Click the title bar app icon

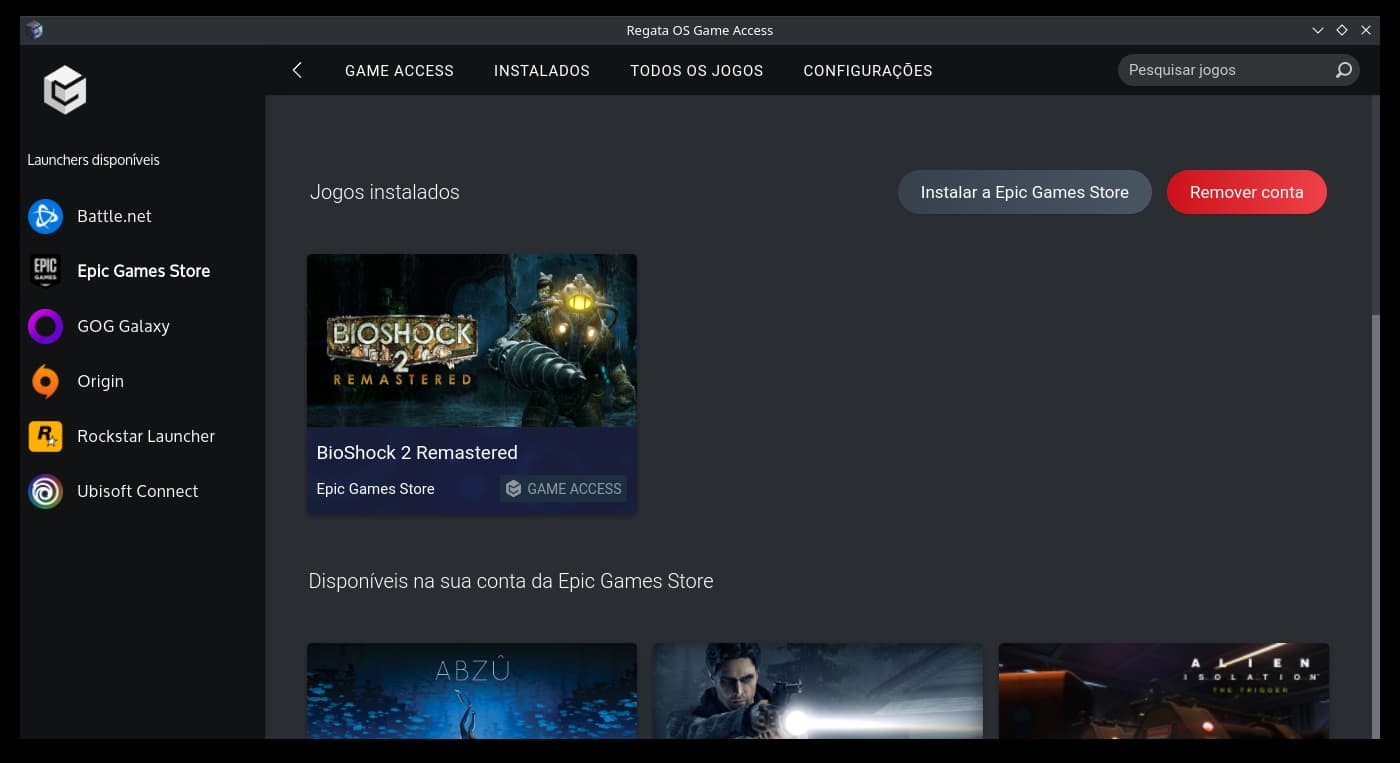[34, 30]
